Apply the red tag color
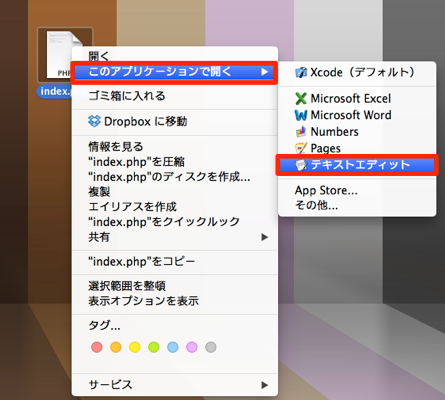The image size is (445, 400). pyautogui.click(x=97, y=347)
